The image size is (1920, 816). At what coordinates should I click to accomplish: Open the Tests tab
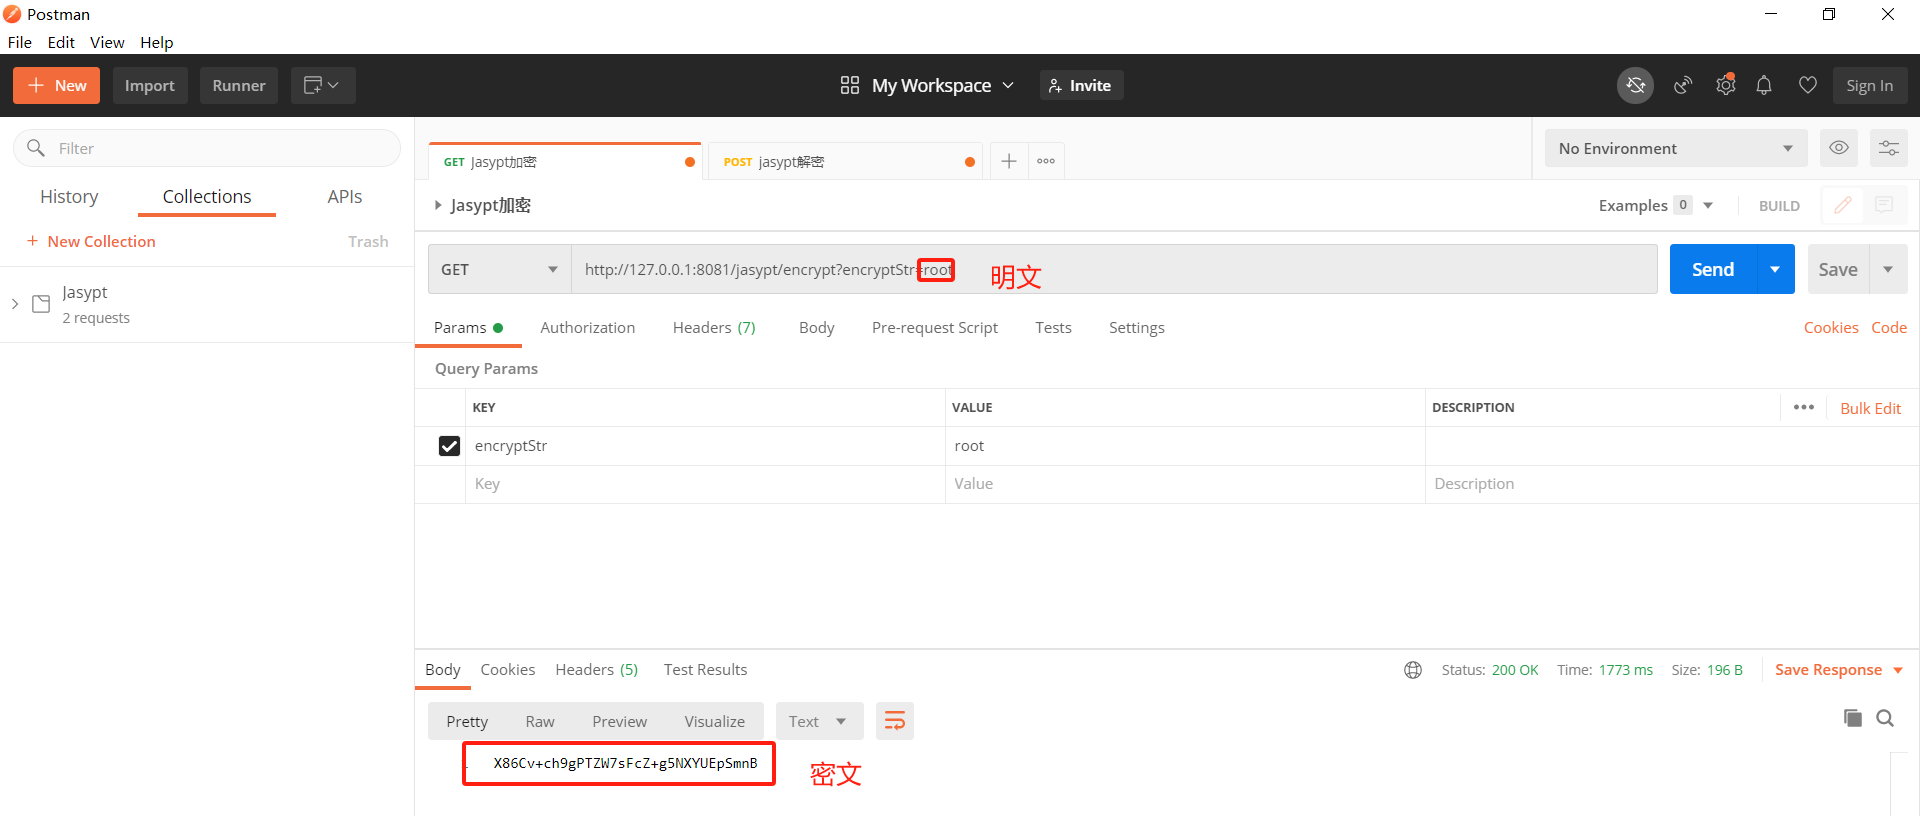coord(1053,328)
